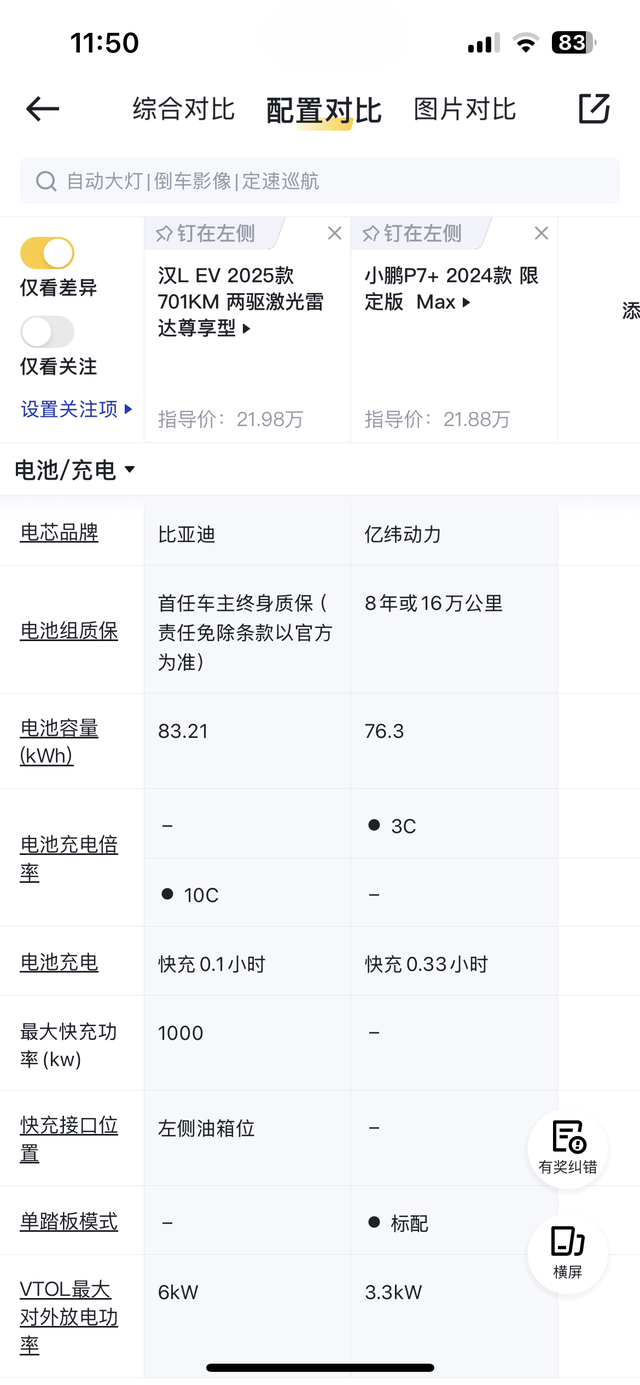The width and height of the screenshot is (640, 1385).
Task: Open 小鹏P7+ 2024款 model selector
Action: pos(452,288)
